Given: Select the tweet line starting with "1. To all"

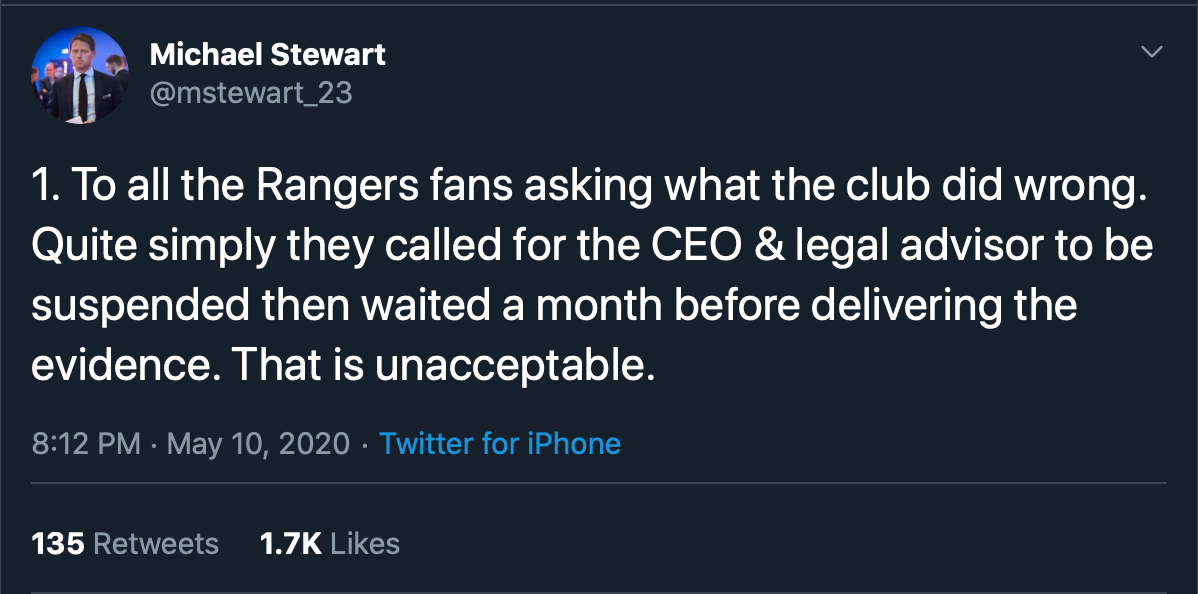Looking at the screenshot, I should (x=590, y=187).
